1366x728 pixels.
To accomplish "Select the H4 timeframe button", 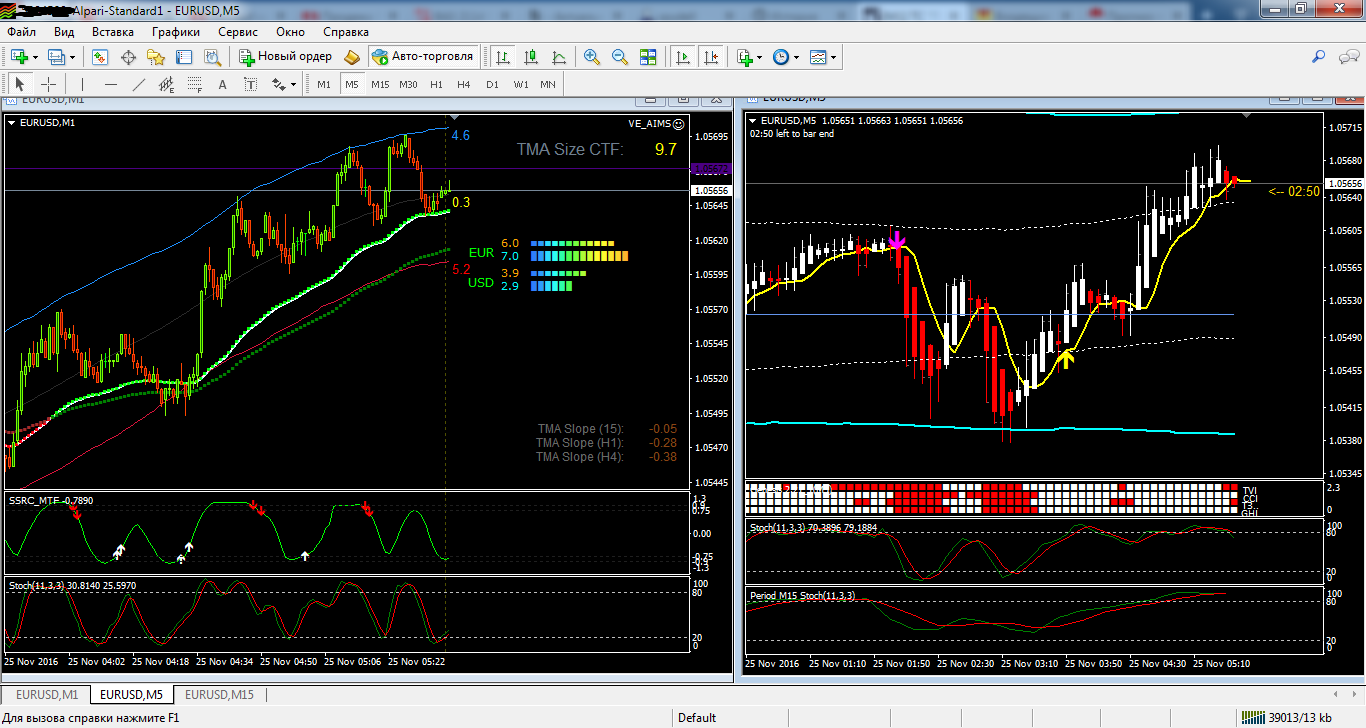I will pos(464,84).
